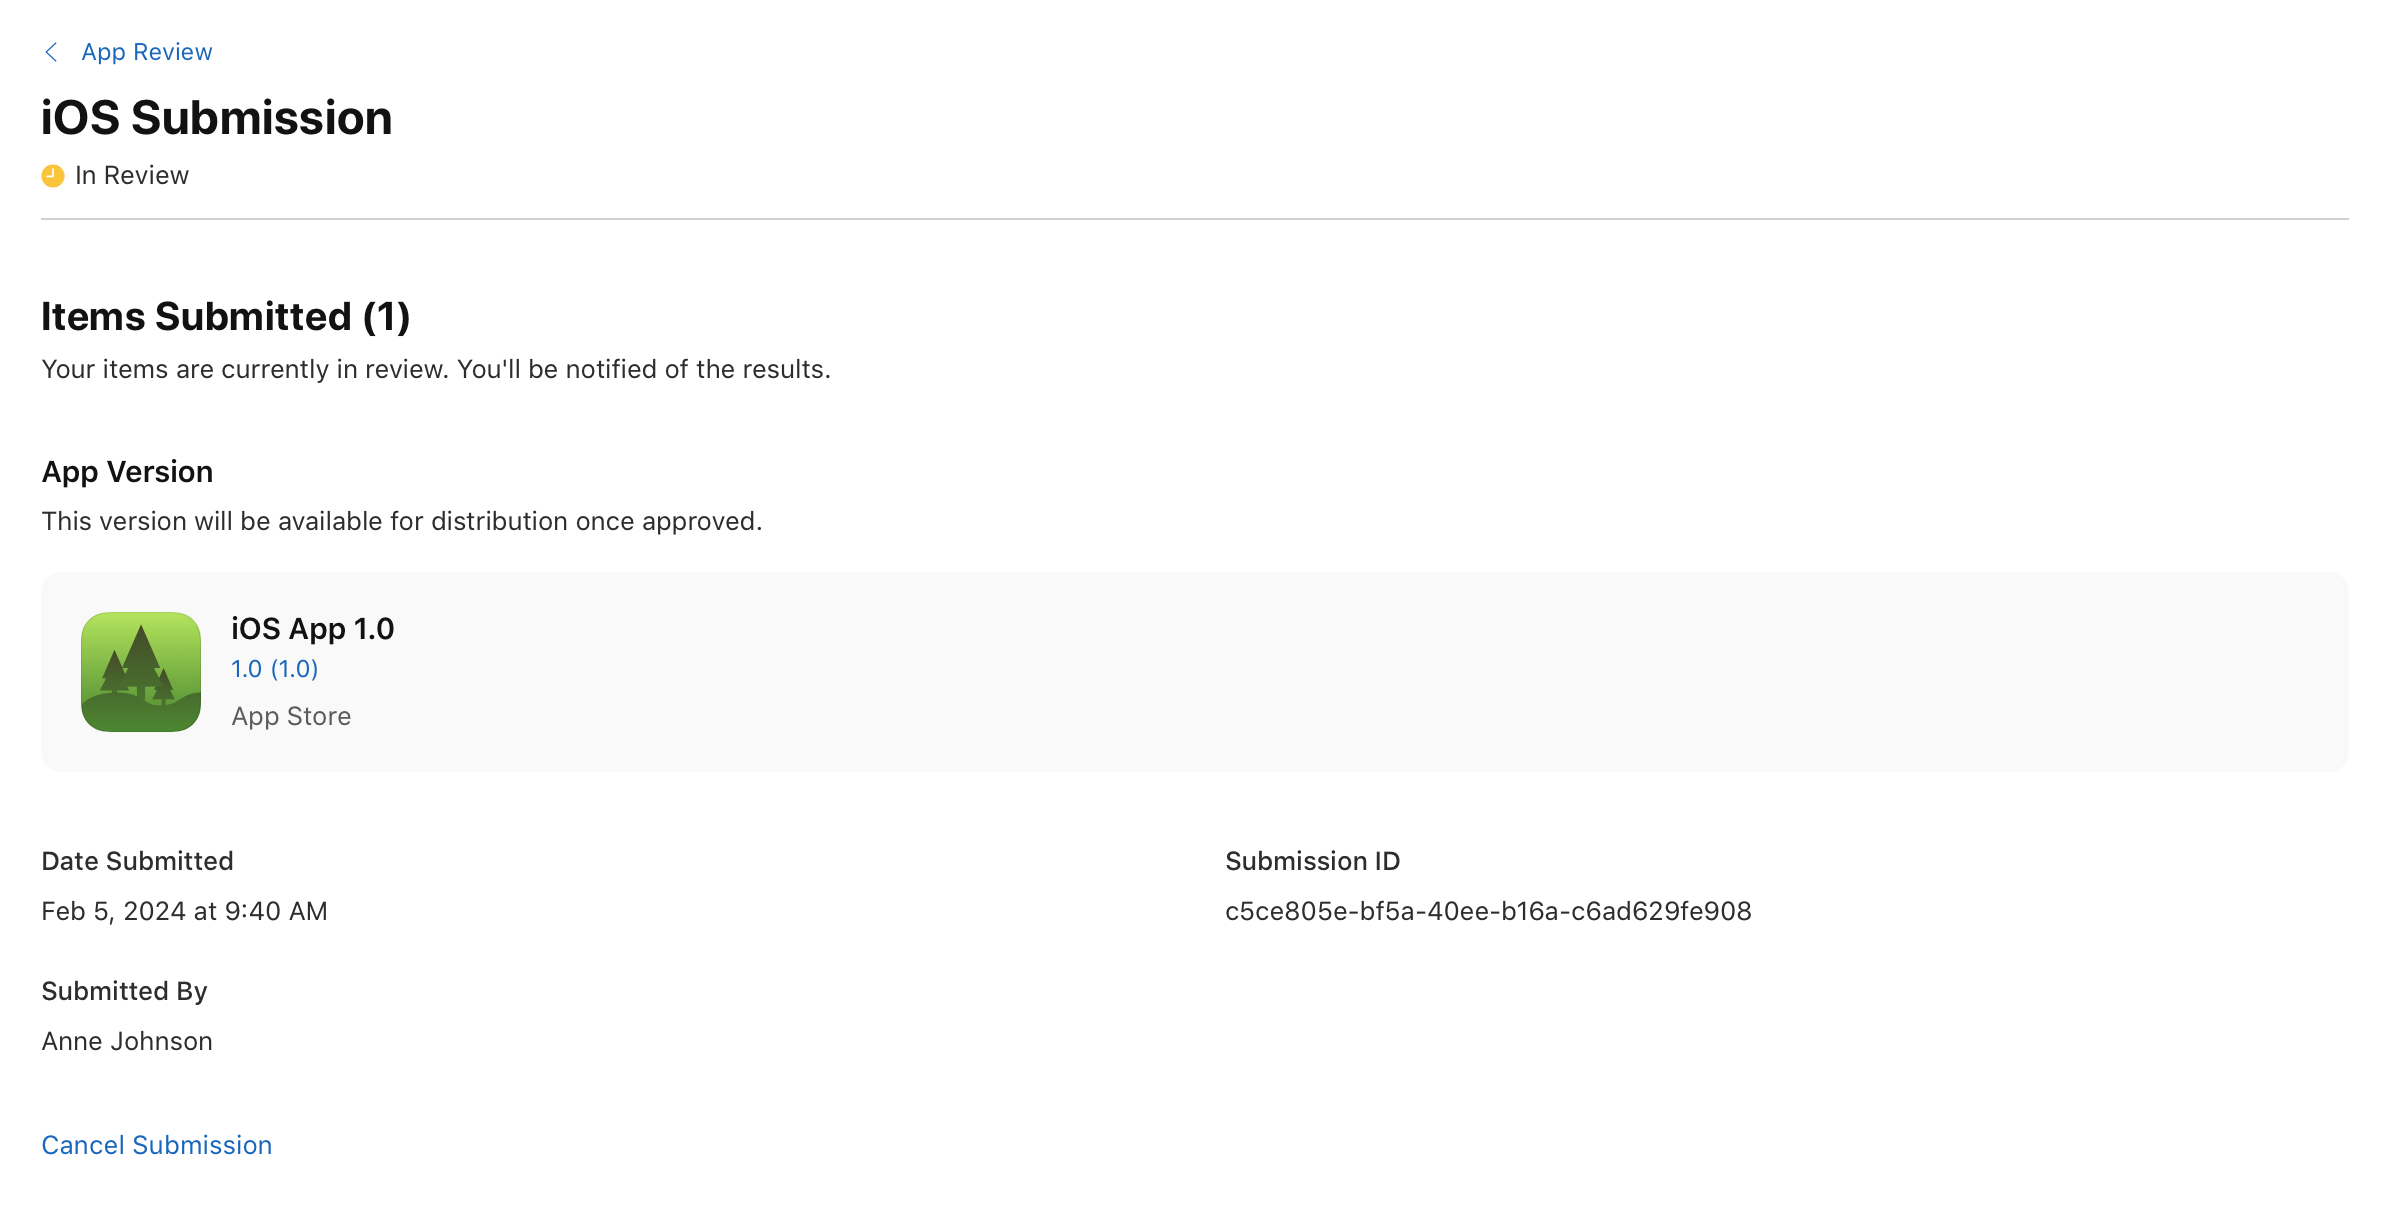Click the Submitted By name Anne Johnson
This screenshot has height=1208, width=2390.
126,1040
